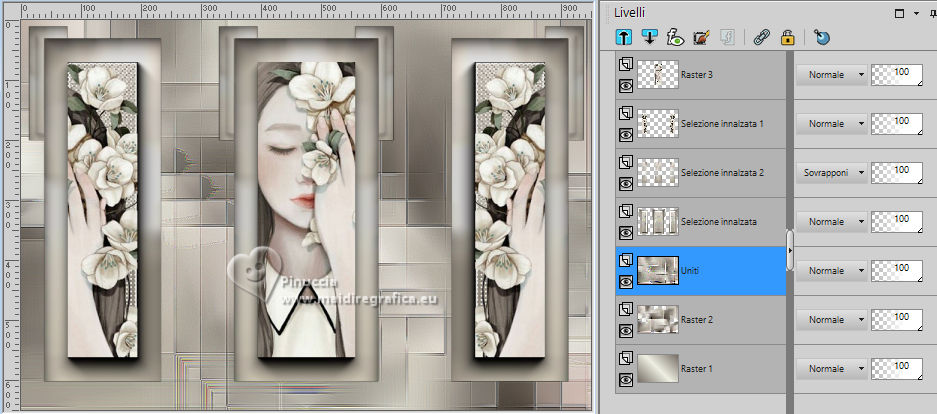Toggle the effects visibility fx-eye icon
Image resolution: width=937 pixels, height=414 pixels.
click(675, 38)
